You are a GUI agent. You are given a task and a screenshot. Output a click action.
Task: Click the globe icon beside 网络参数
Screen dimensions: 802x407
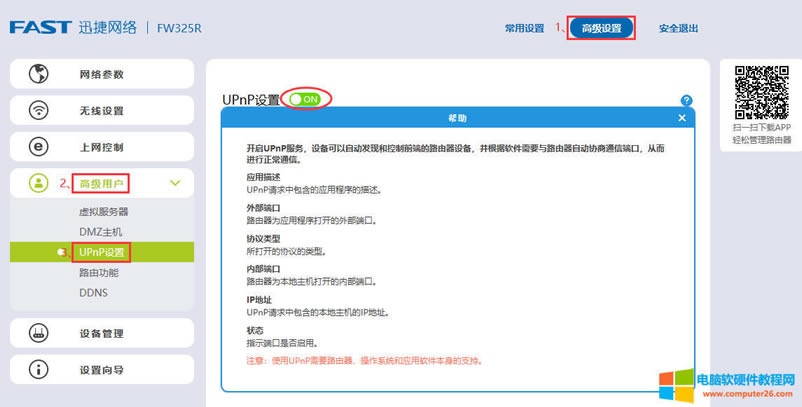39,74
